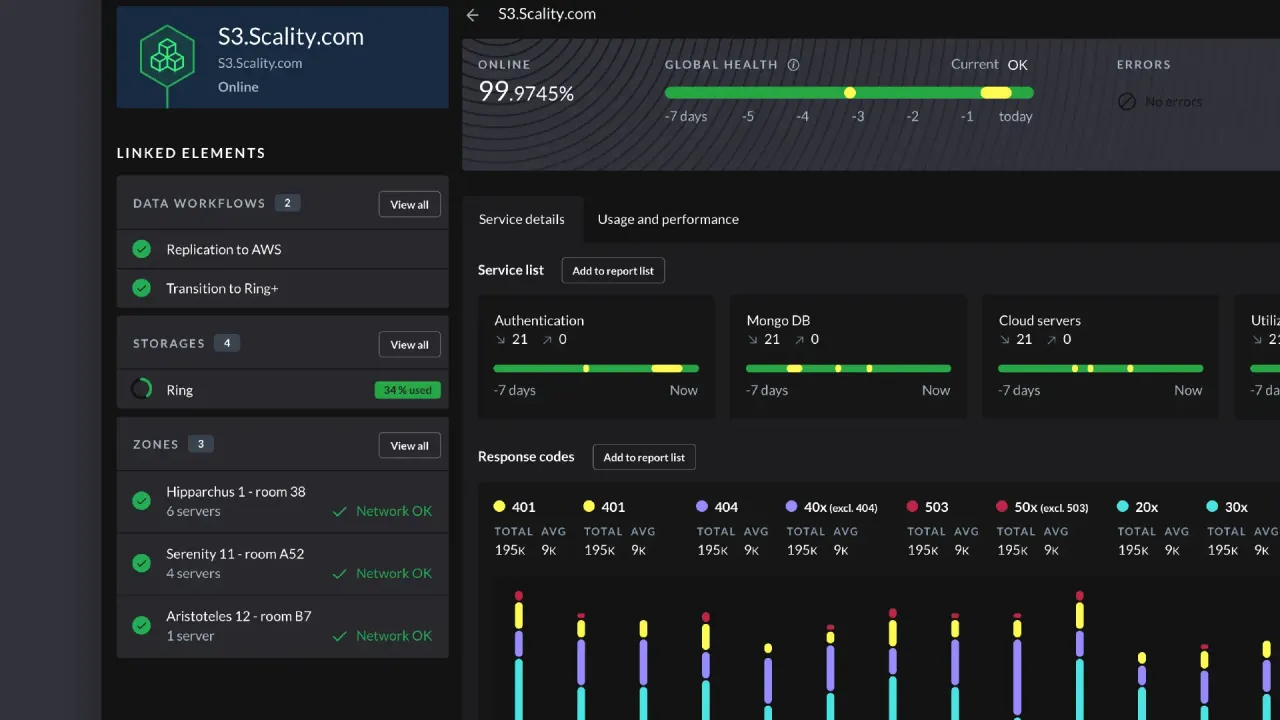The width and height of the screenshot is (1280, 720).
Task: Click the Ring storage usage circle icon
Action: coord(142,390)
